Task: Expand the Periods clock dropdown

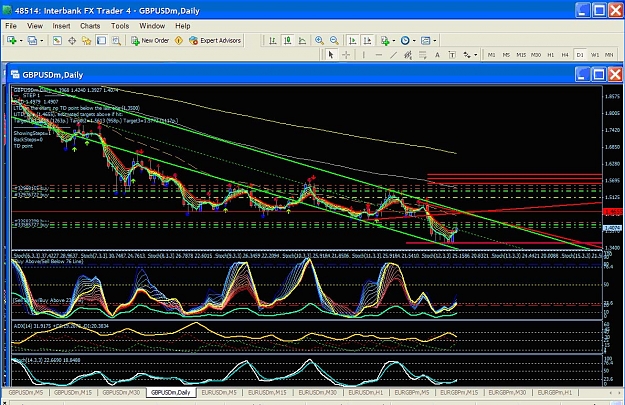Action: 414,41
